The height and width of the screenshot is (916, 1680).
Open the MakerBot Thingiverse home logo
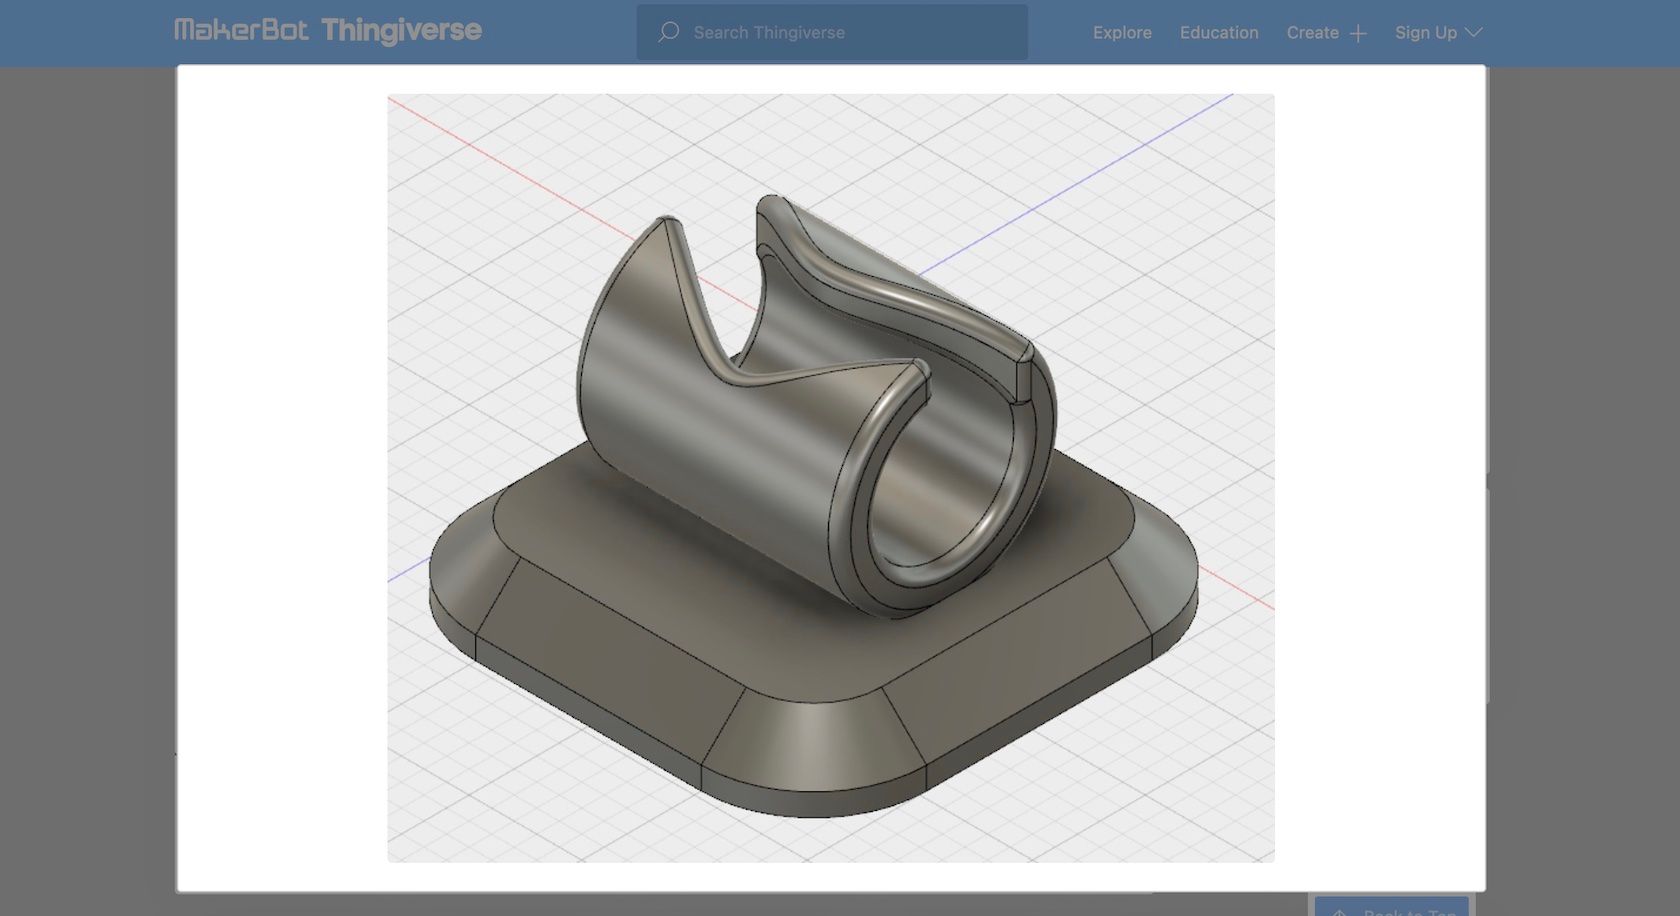328,31
